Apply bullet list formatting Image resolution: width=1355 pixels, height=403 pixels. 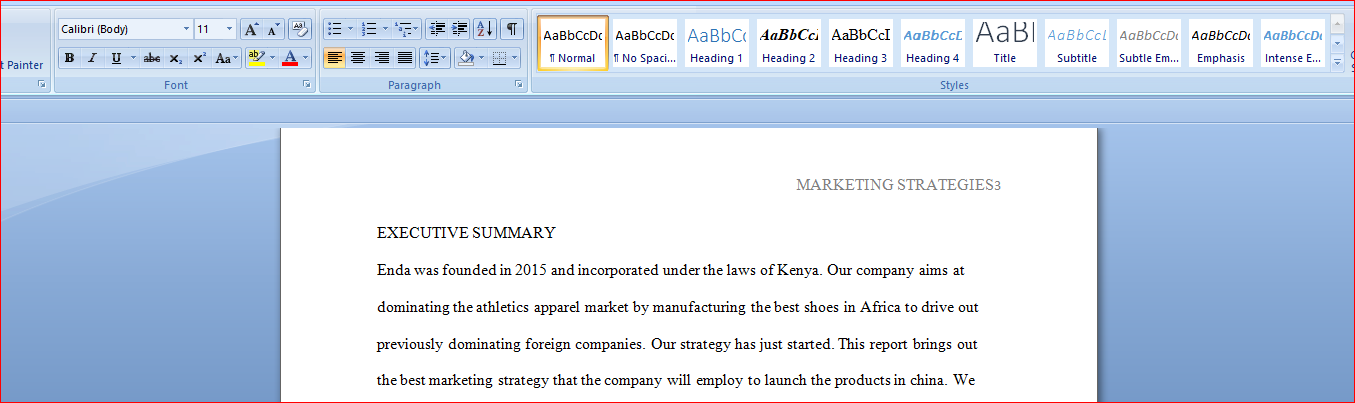pos(335,29)
